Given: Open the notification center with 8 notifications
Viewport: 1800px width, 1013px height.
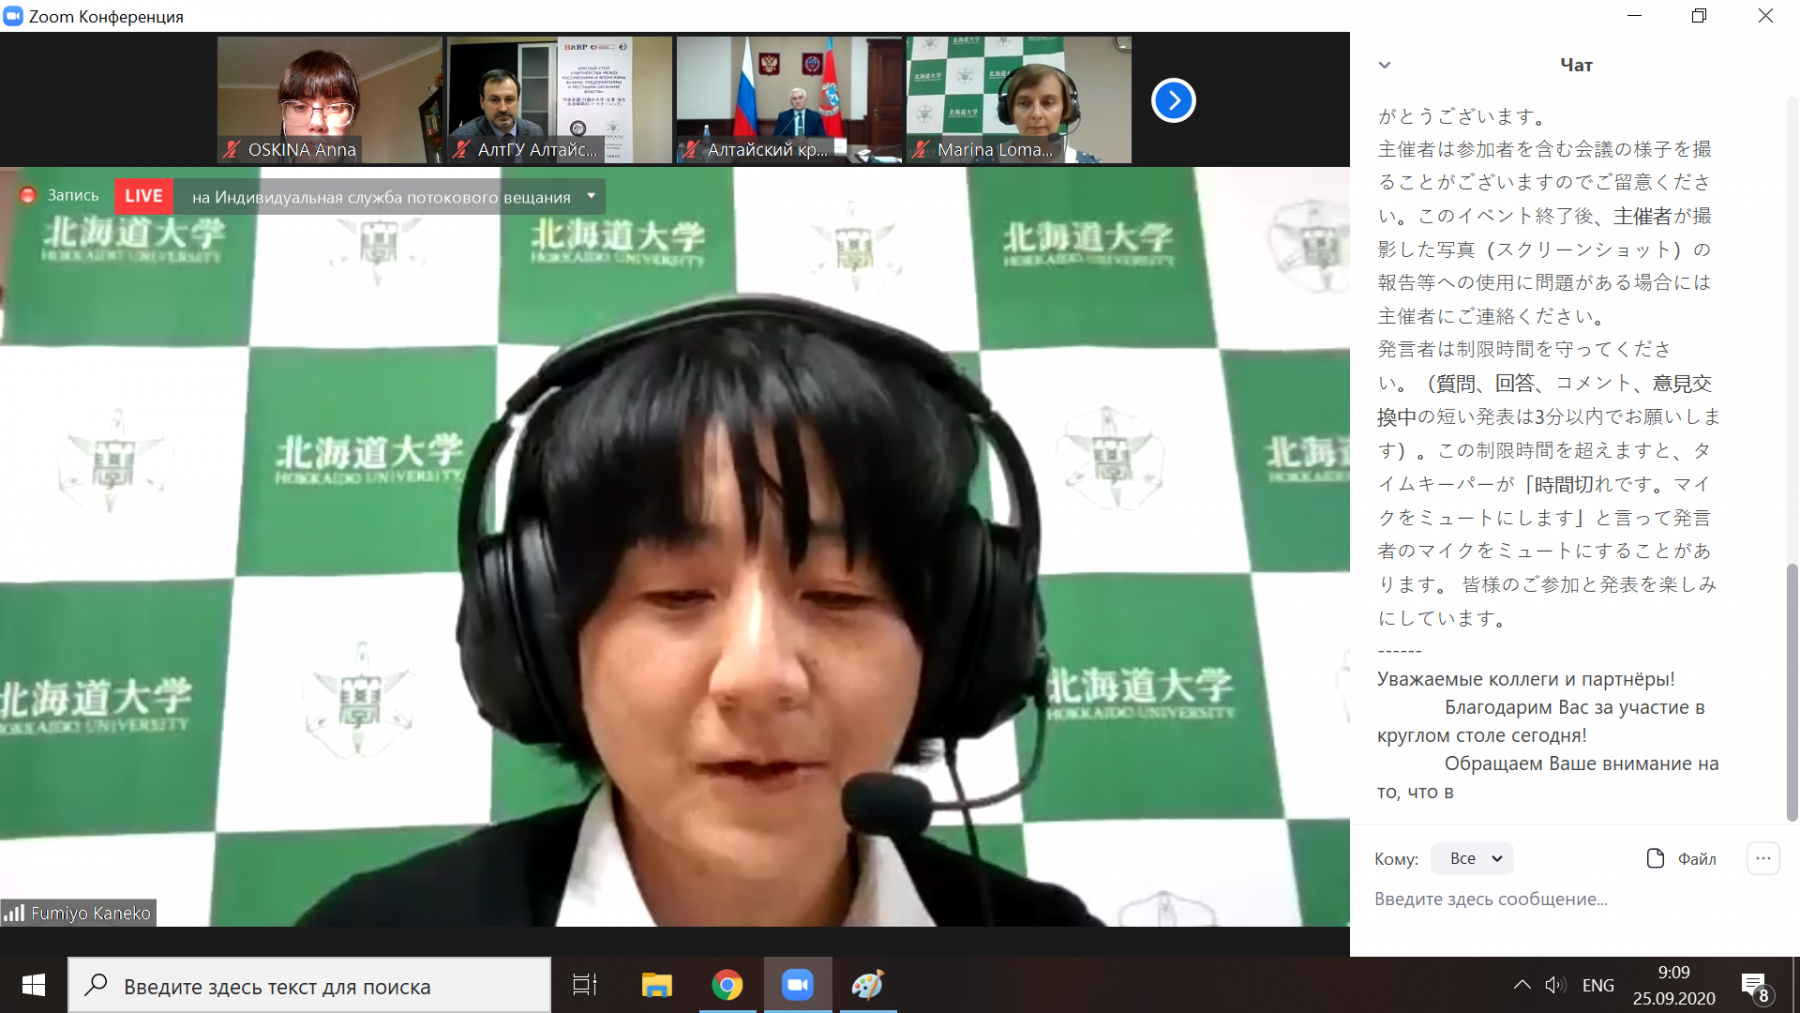Looking at the screenshot, I should coord(1757,986).
